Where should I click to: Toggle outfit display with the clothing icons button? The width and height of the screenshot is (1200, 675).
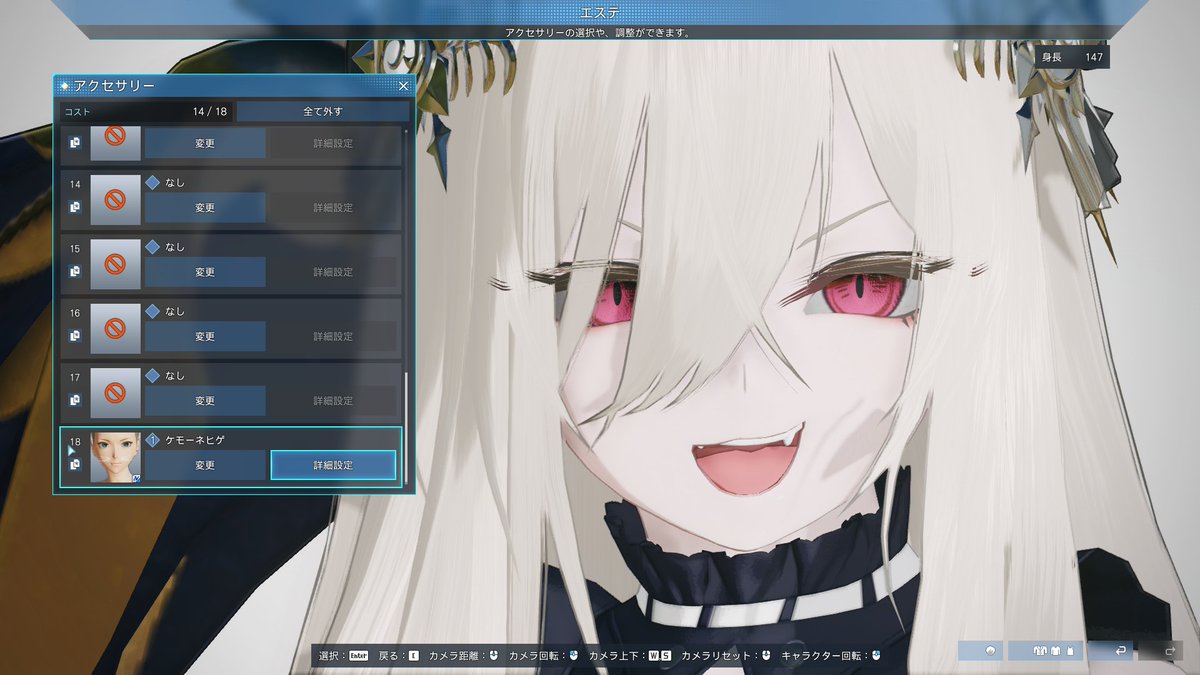pyautogui.click(x=1045, y=651)
